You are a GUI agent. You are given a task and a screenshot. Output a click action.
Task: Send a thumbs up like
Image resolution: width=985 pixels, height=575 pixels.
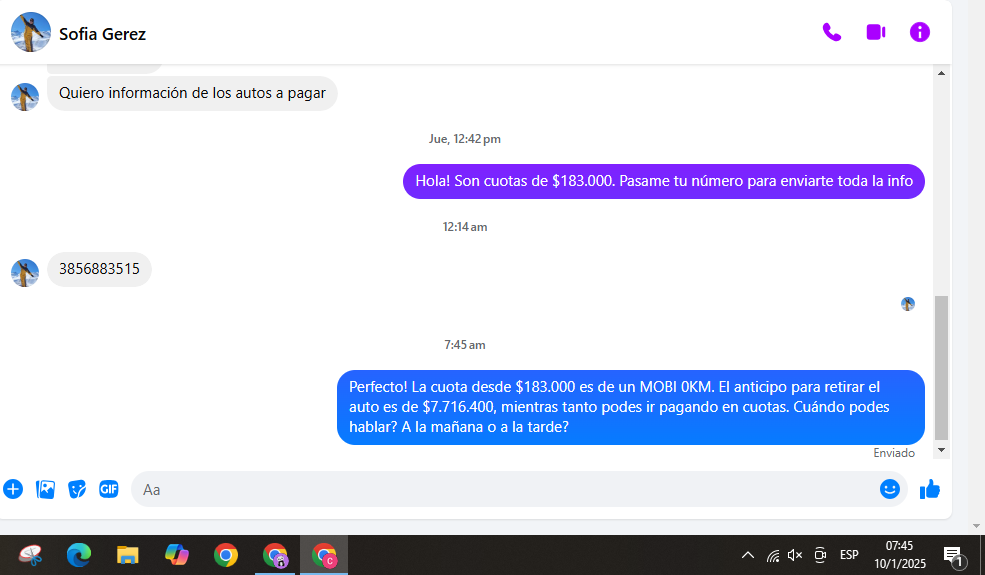click(x=930, y=489)
